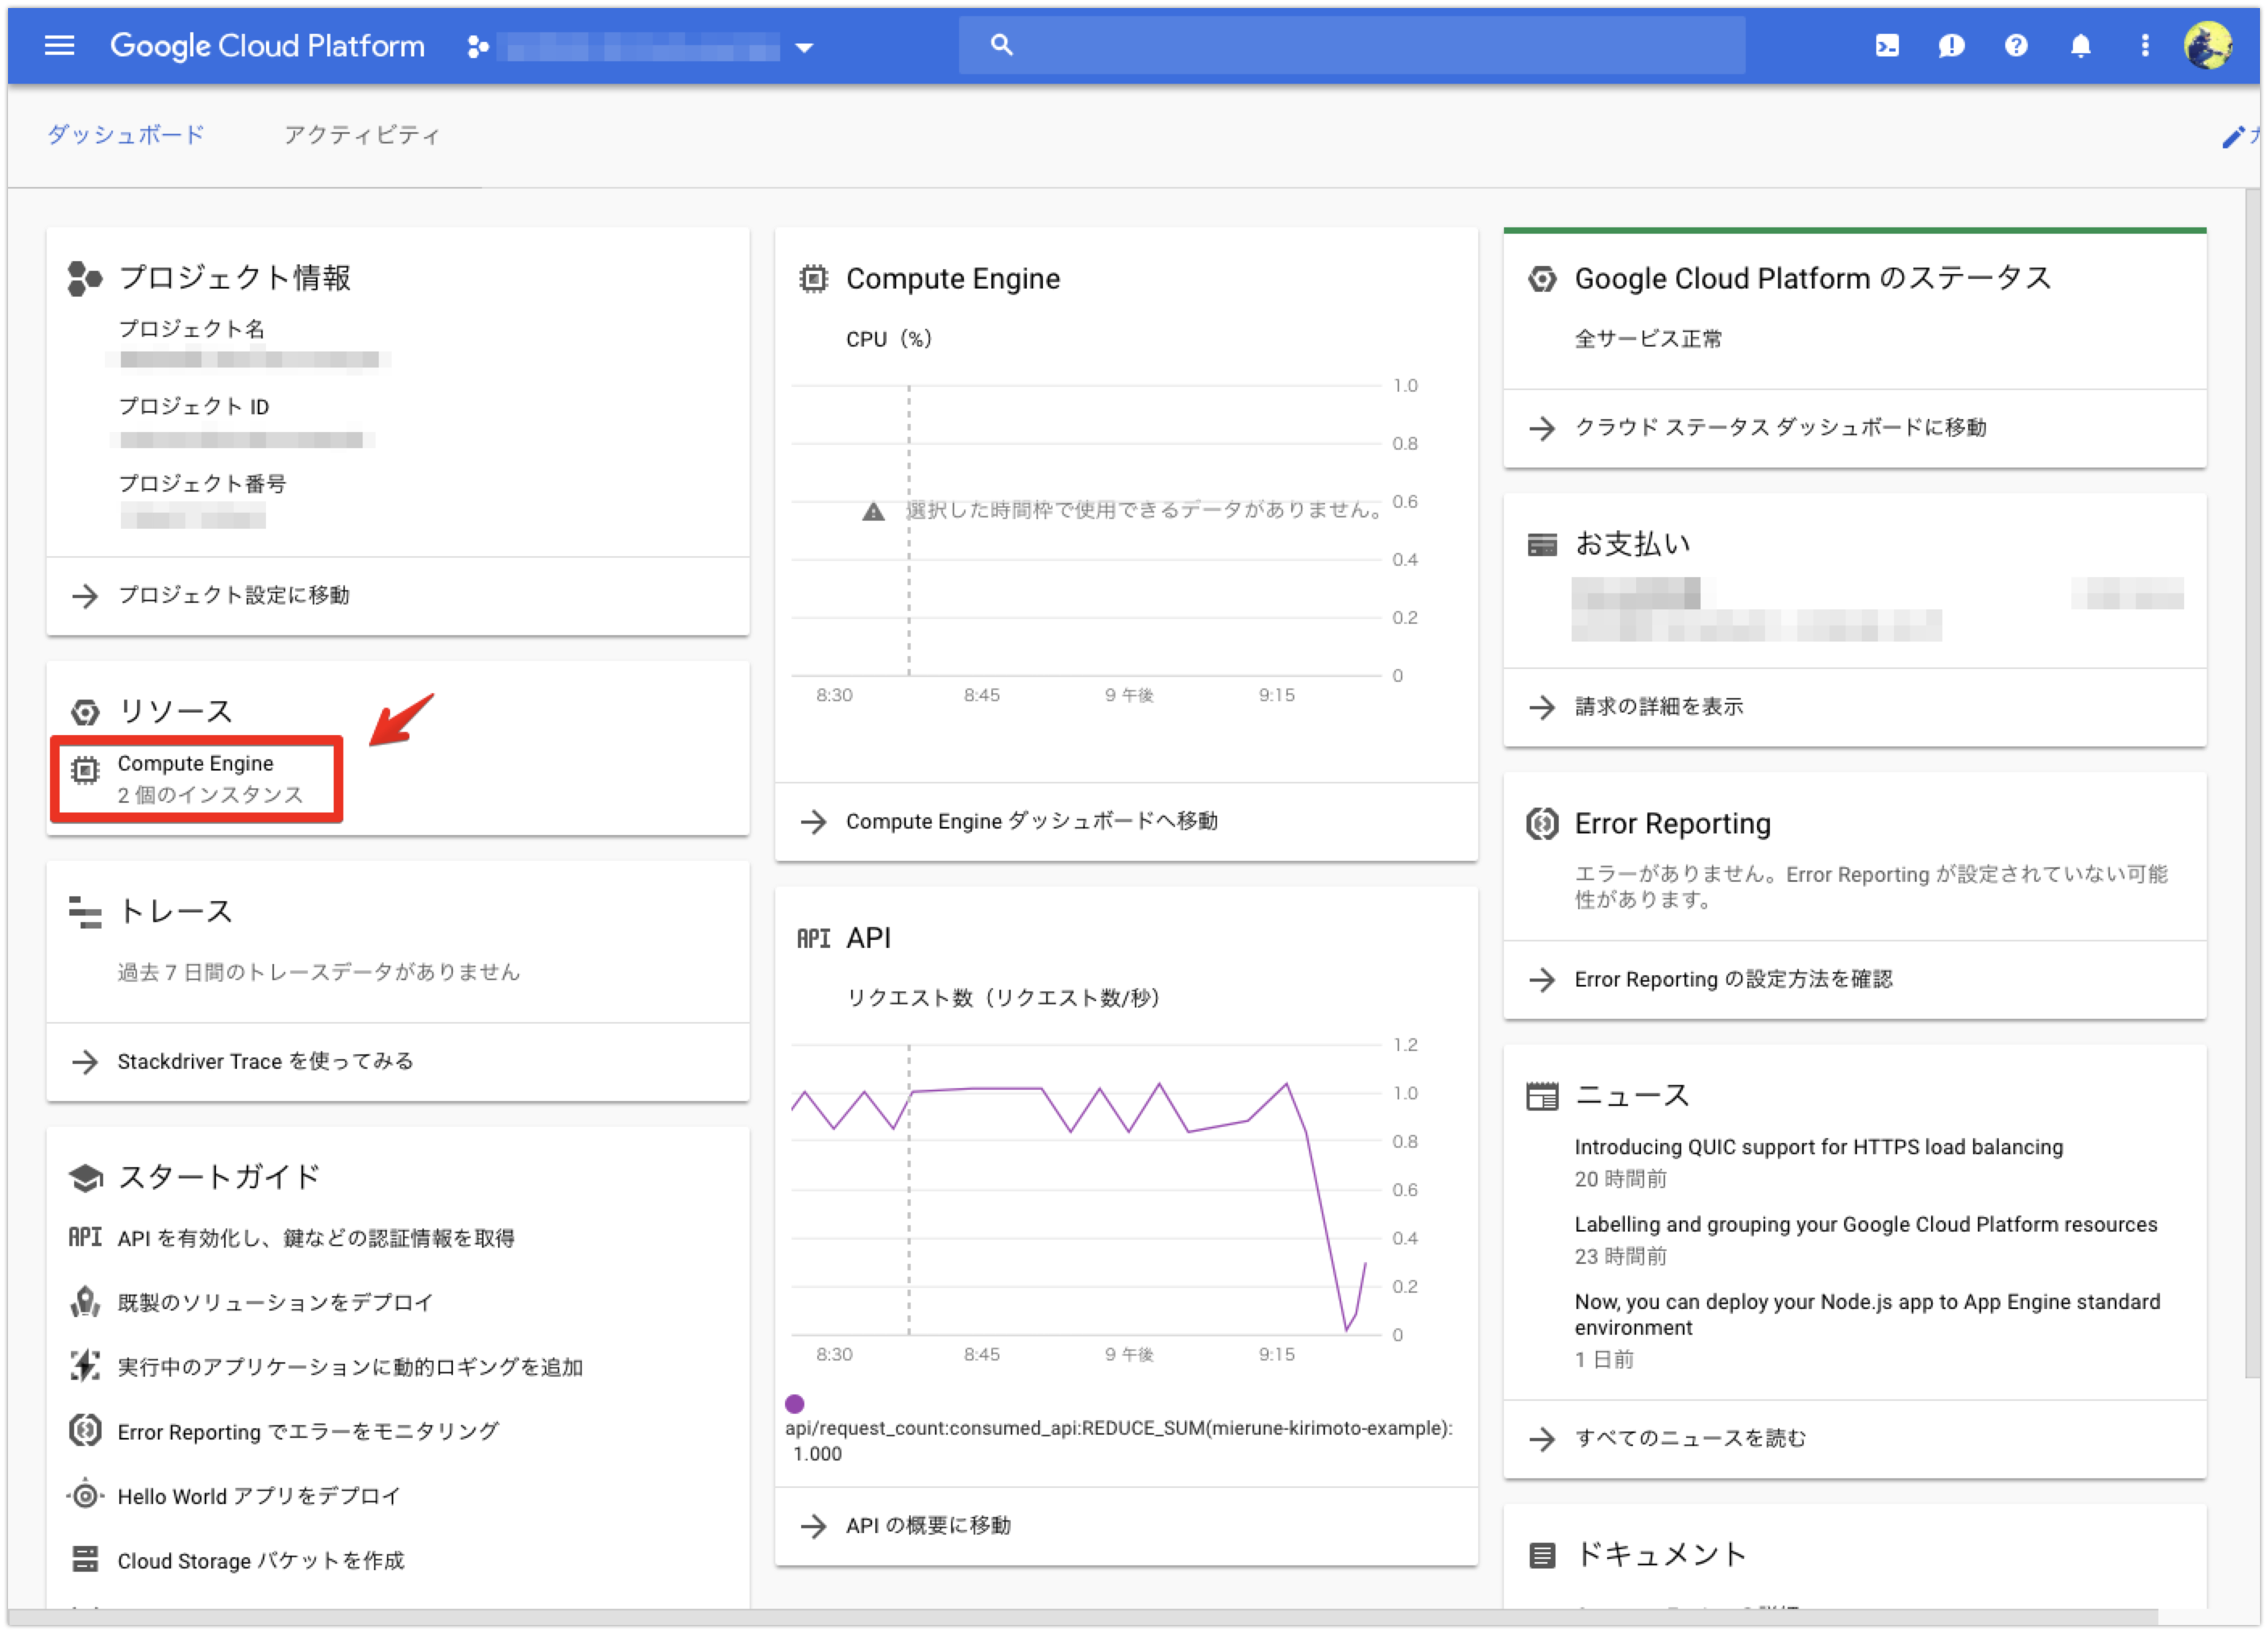The height and width of the screenshot is (1633, 2268).
Task: Click the API request count line chart
Action: click(x=1085, y=1190)
